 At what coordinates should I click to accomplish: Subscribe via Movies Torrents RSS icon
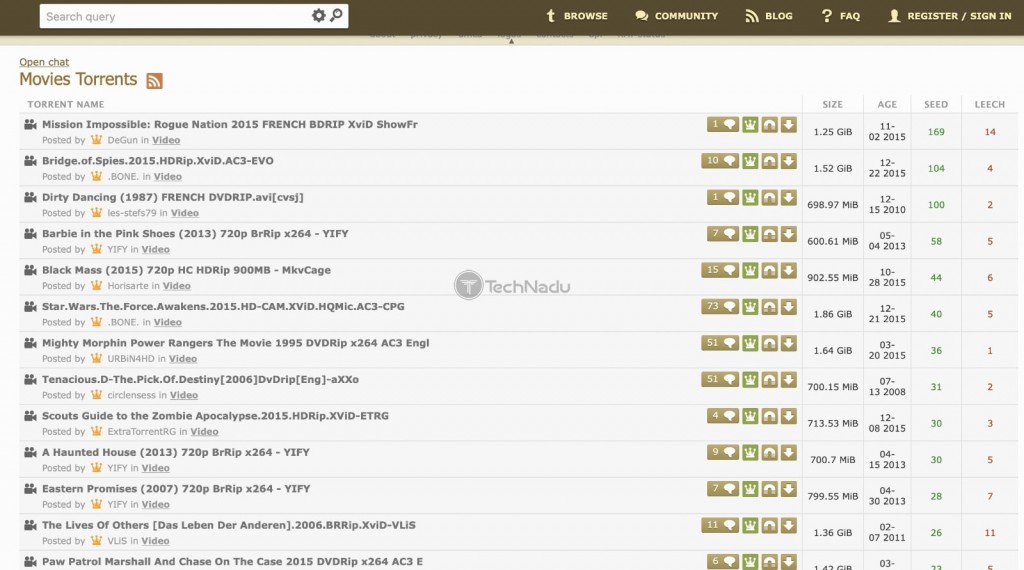point(154,80)
